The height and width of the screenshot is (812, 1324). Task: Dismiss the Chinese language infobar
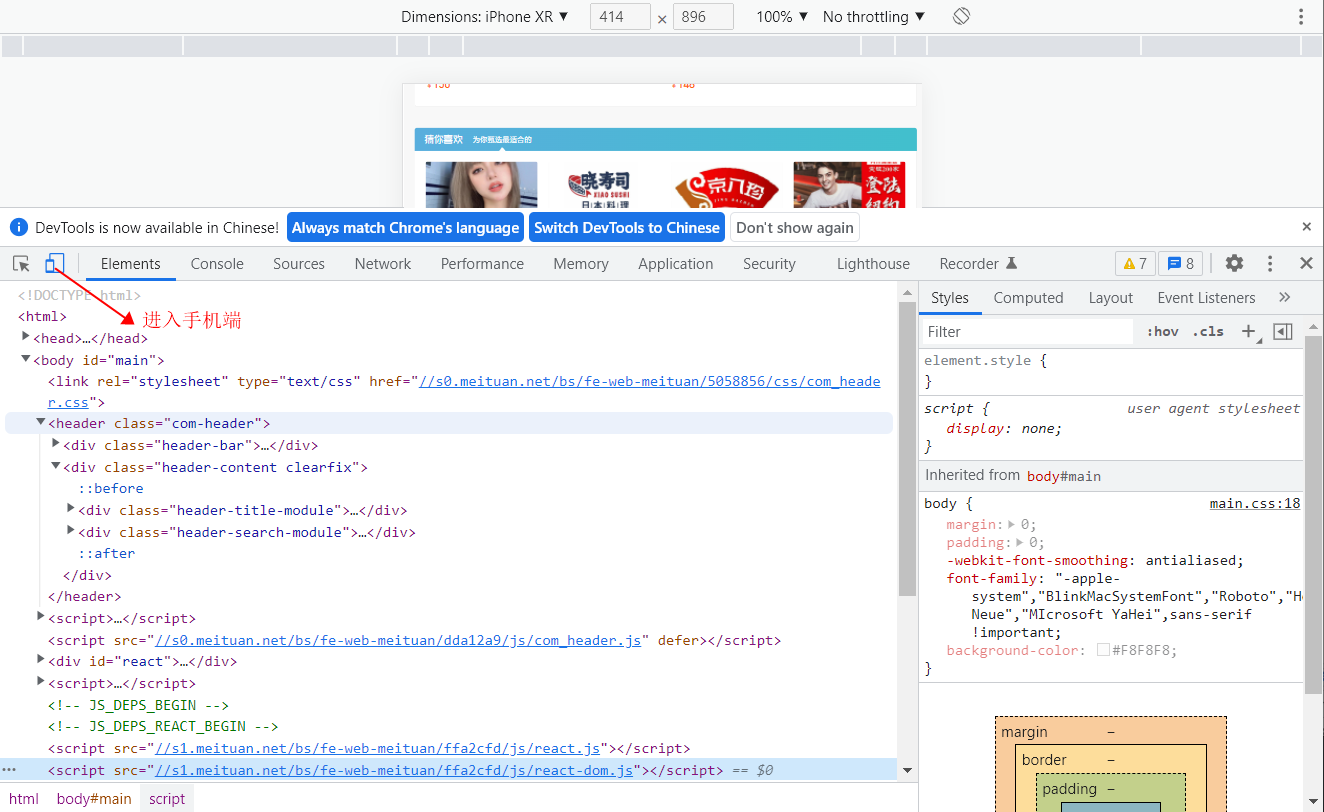(1306, 227)
